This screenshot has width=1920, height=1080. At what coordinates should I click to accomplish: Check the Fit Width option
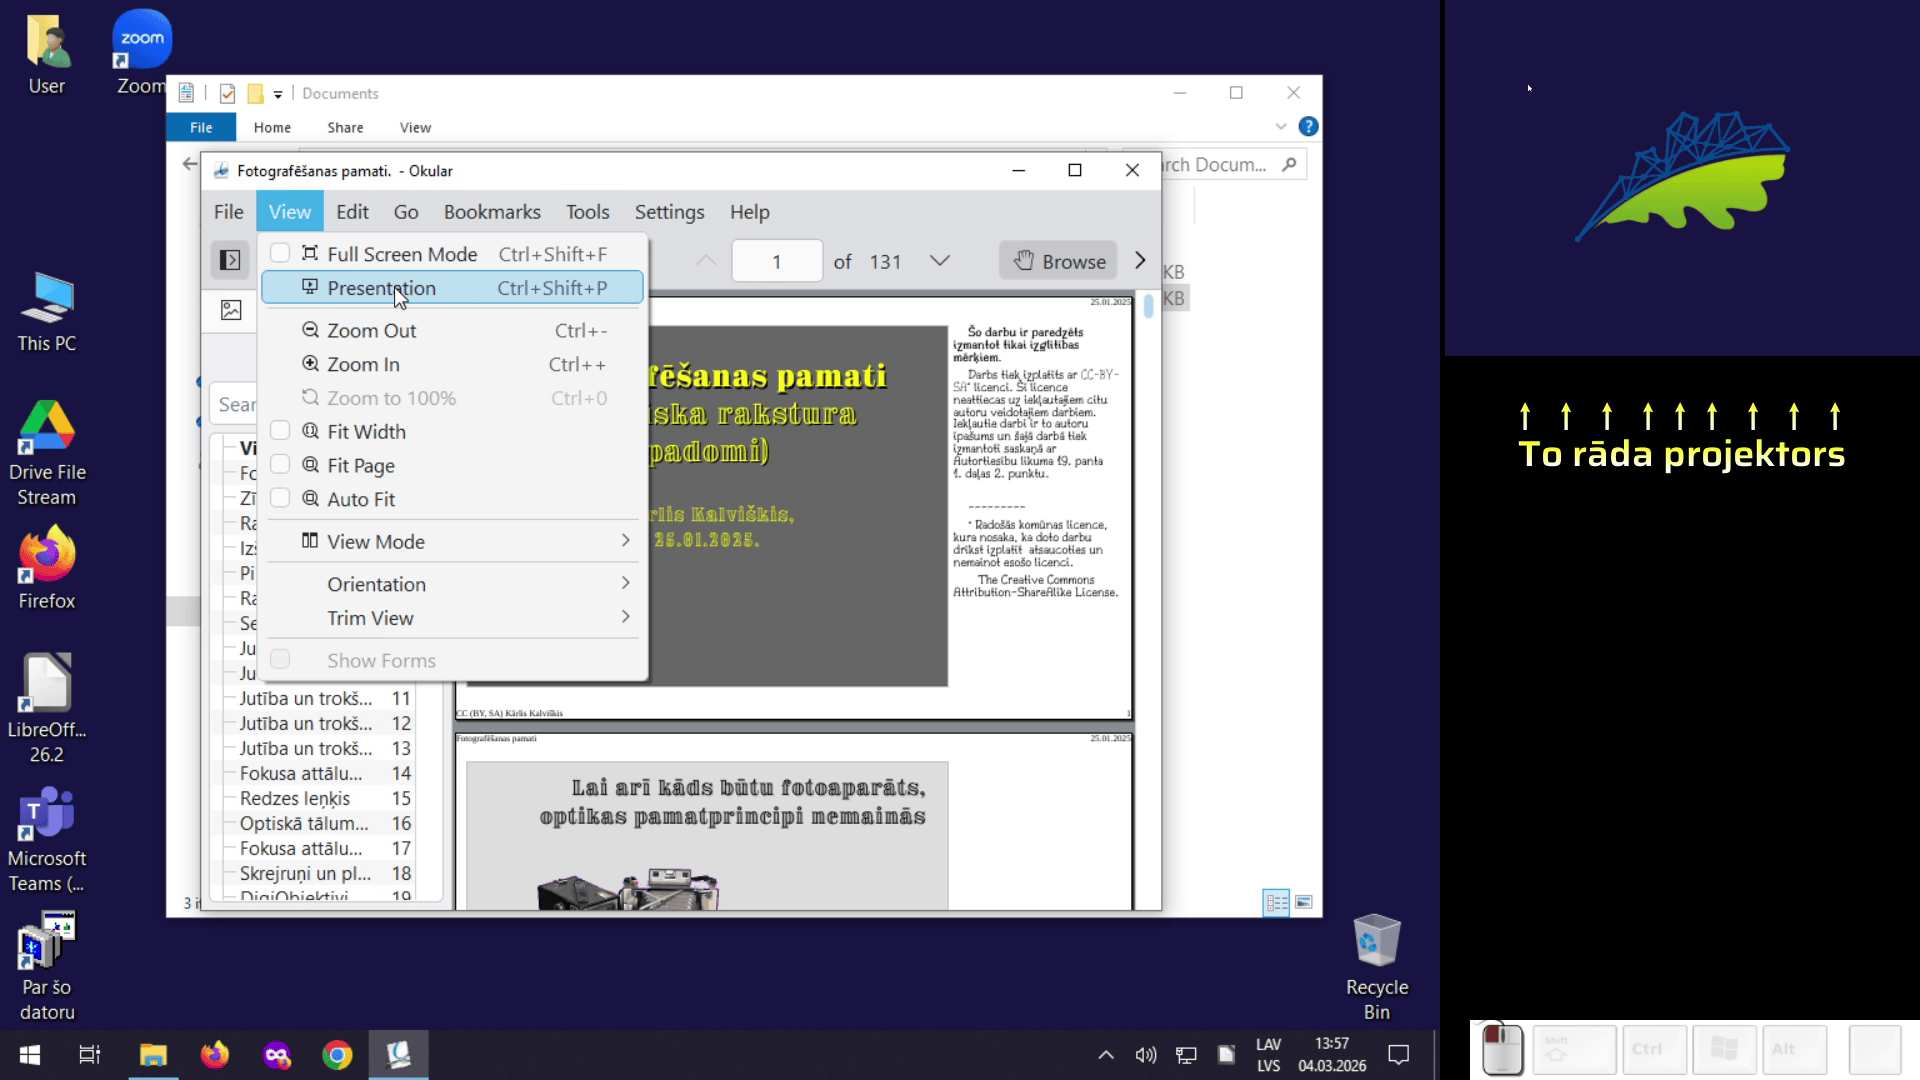(280, 431)
